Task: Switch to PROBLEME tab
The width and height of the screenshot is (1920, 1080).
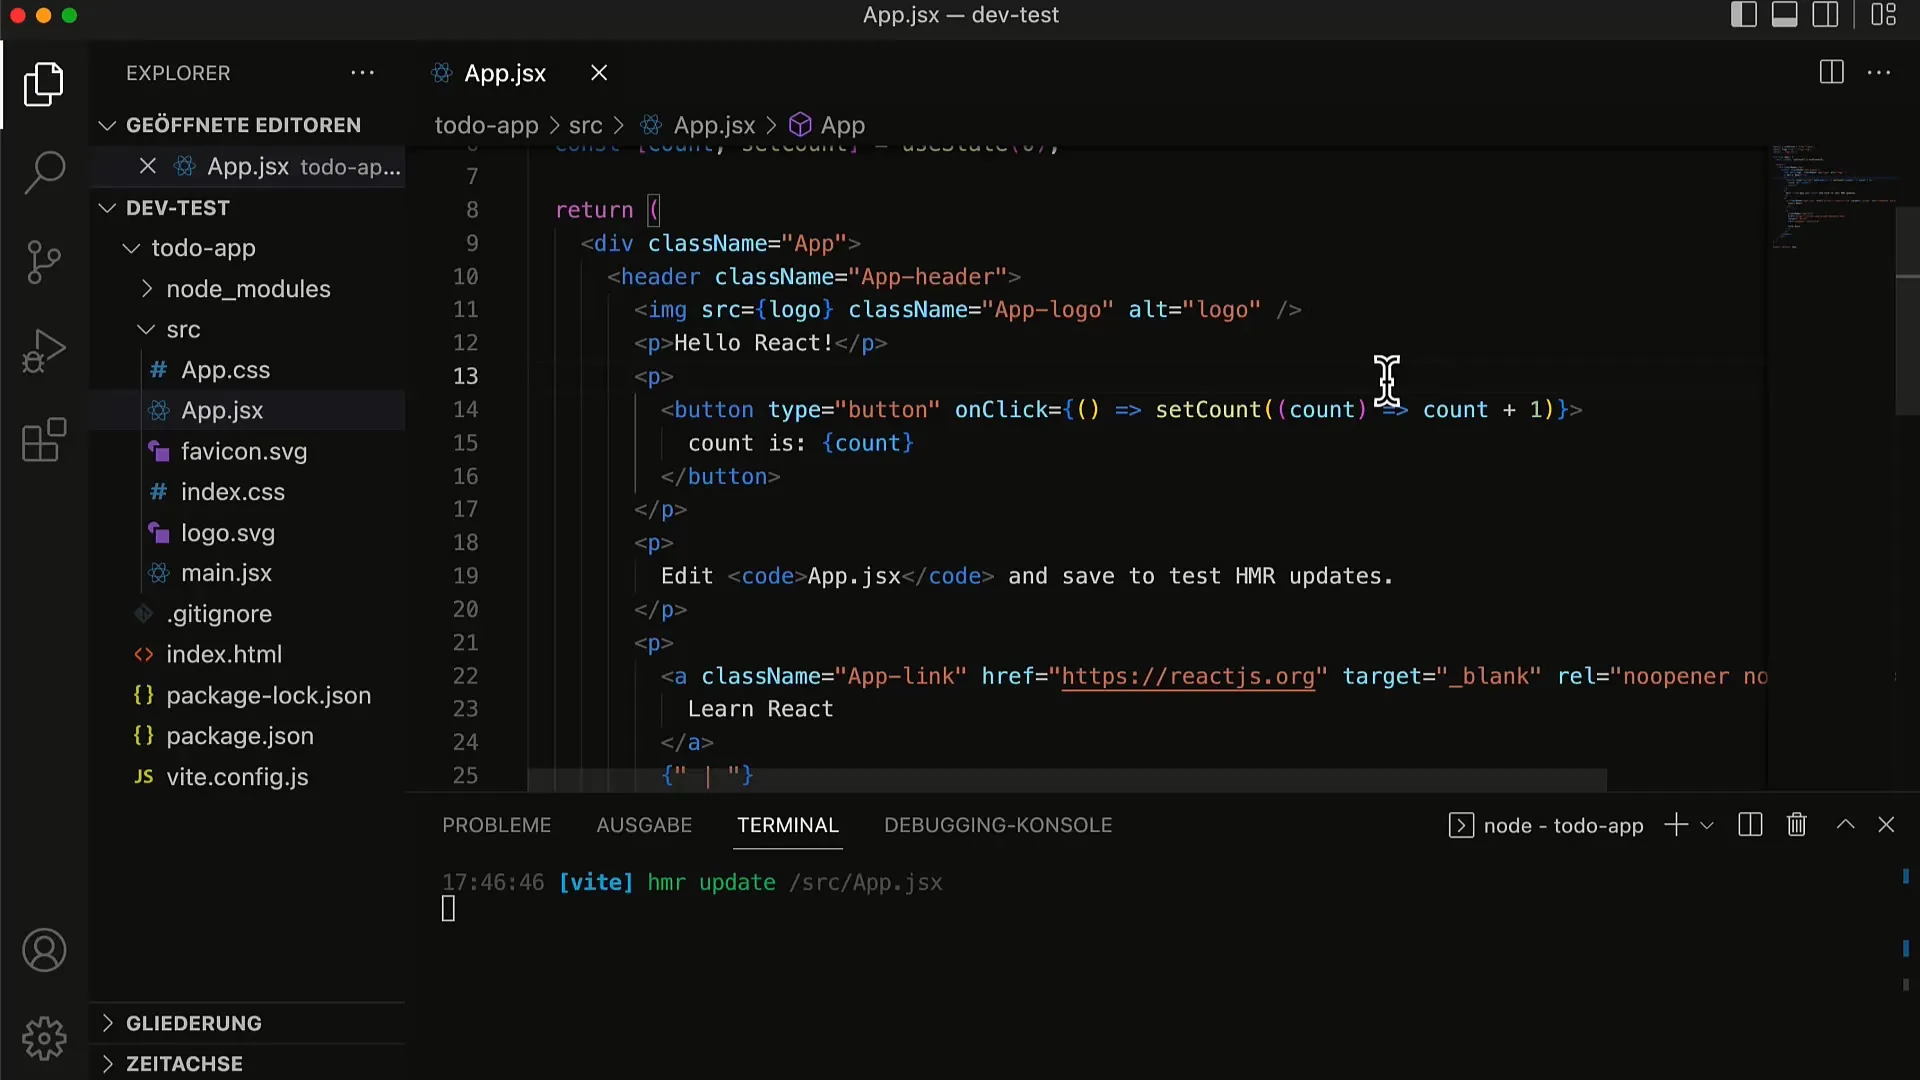Action: (497, 826)
